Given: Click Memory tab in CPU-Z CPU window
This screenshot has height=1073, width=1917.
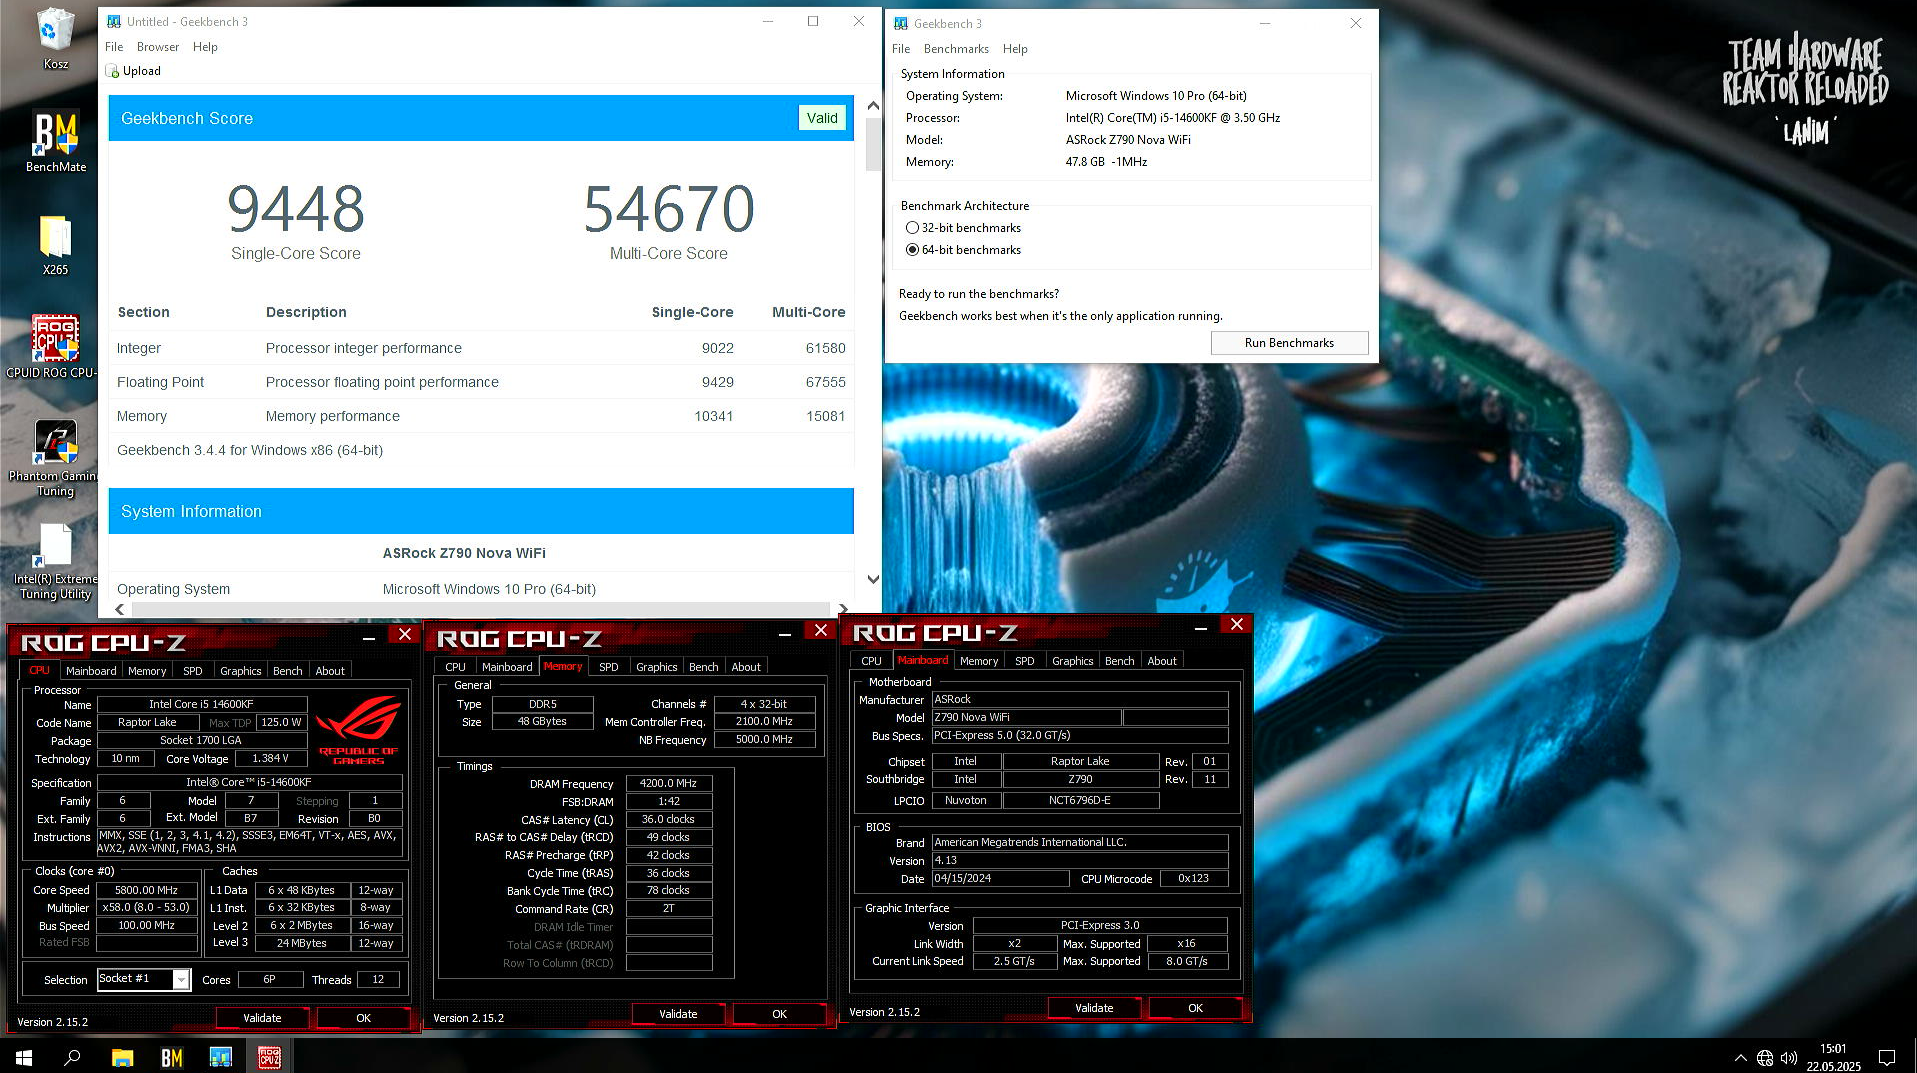Looking at the screenshot, I should (x=147, y=671).
